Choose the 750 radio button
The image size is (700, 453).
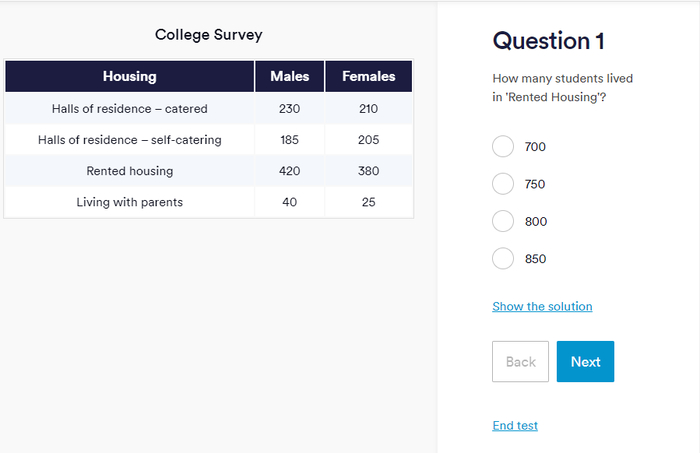[x=503, y=184]
